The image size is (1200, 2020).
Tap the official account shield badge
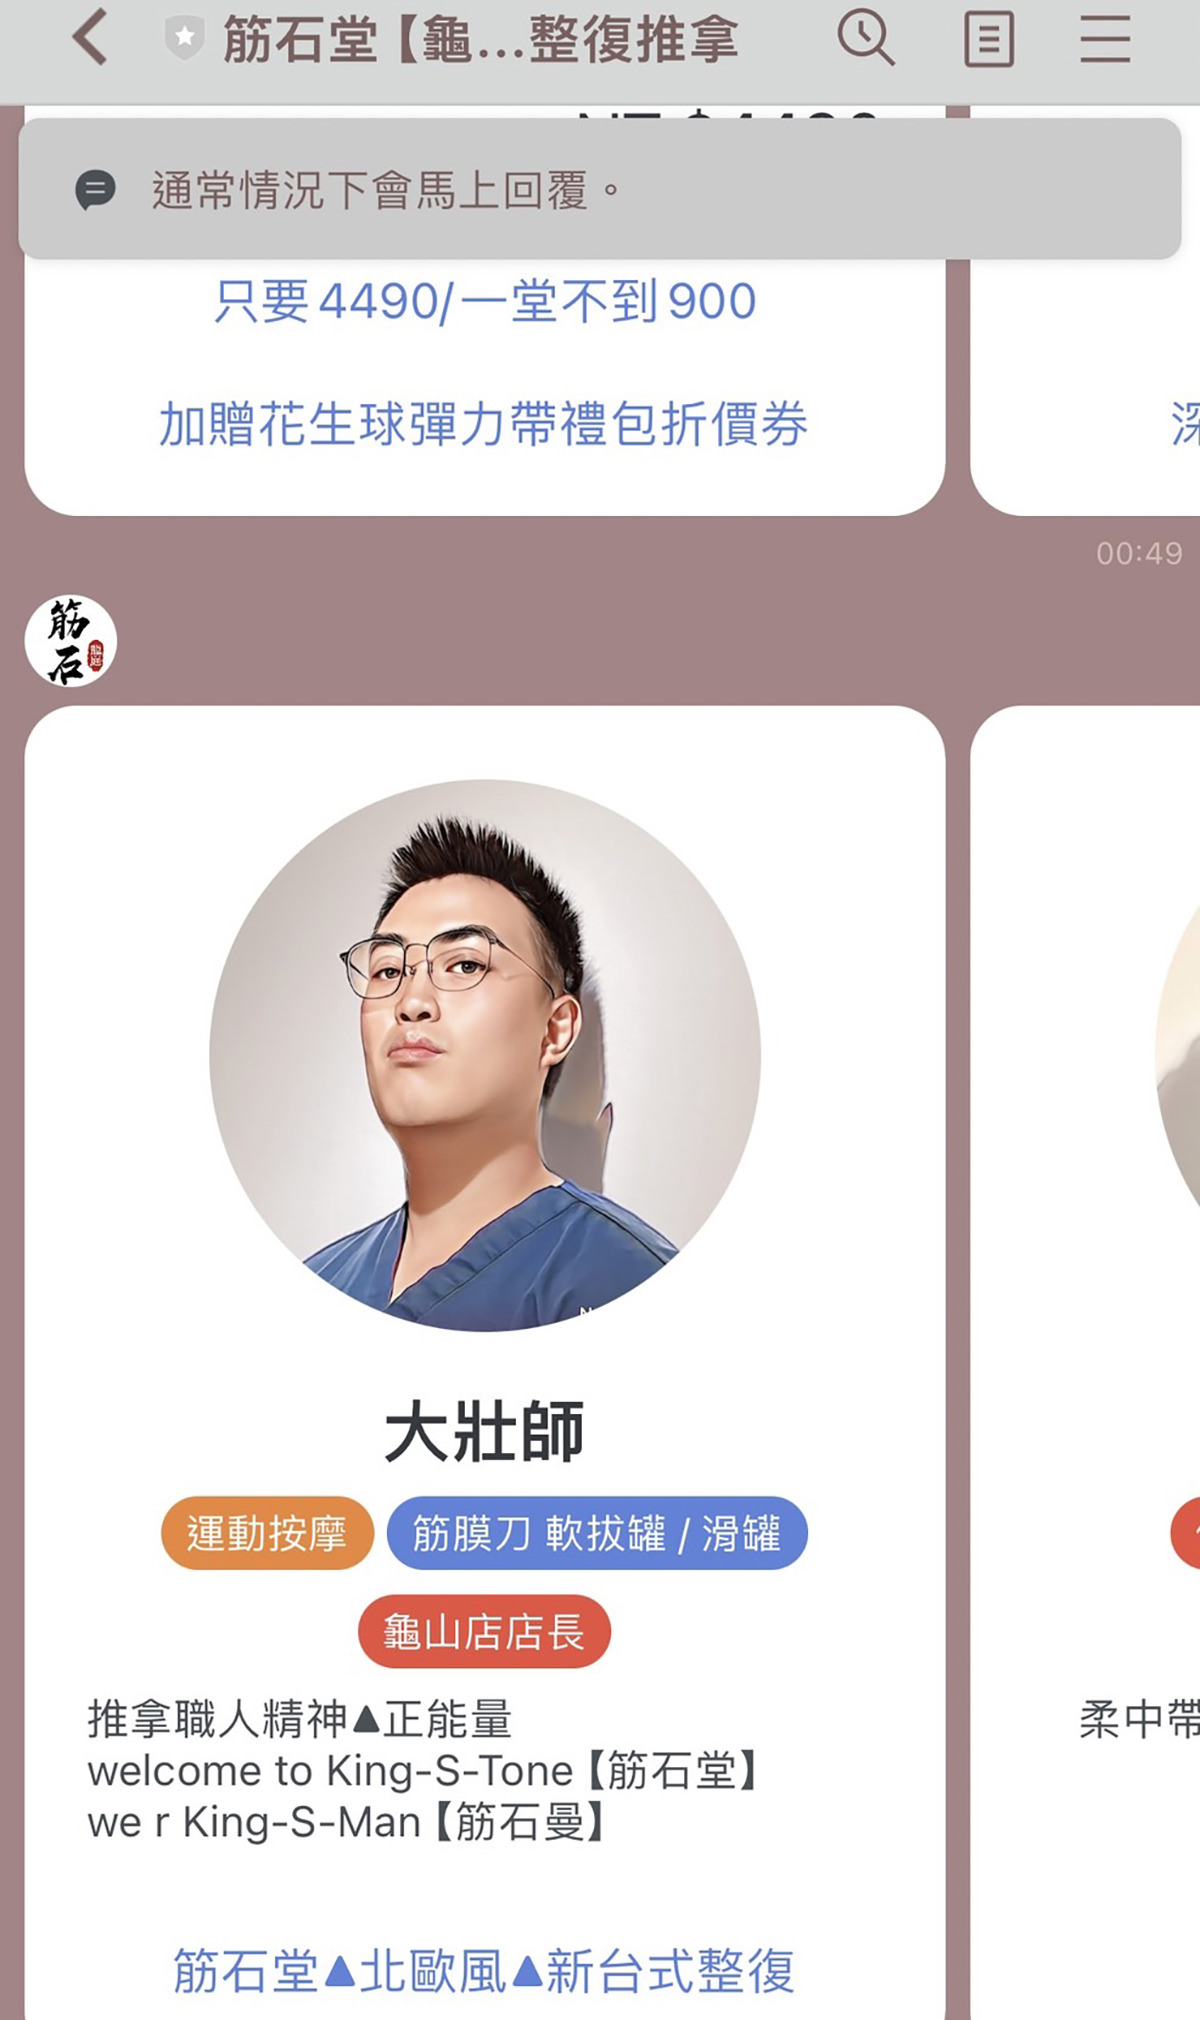coord(184,38)
